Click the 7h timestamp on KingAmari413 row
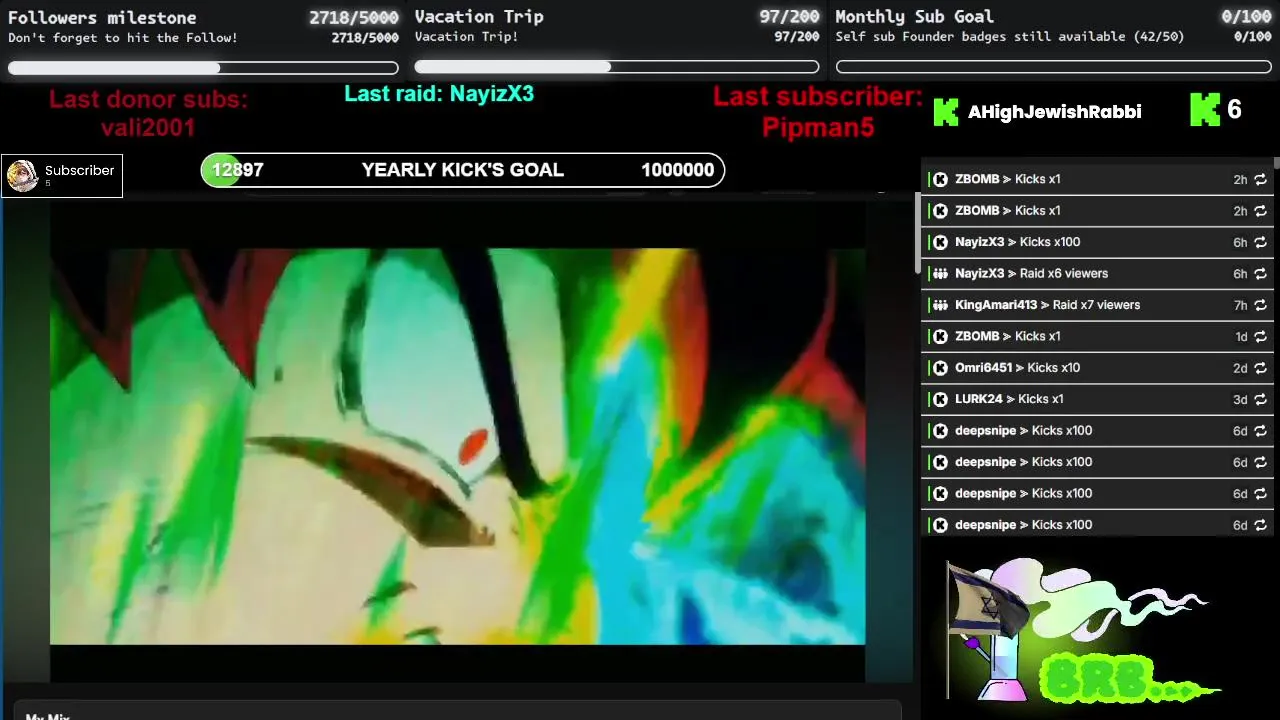This screenshot has width=1280, height=720. tap(1240, 305)
